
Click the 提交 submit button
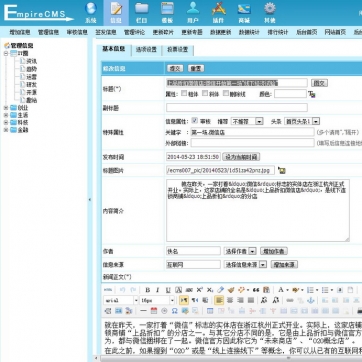pyautogui.click(x=175, y=69)
